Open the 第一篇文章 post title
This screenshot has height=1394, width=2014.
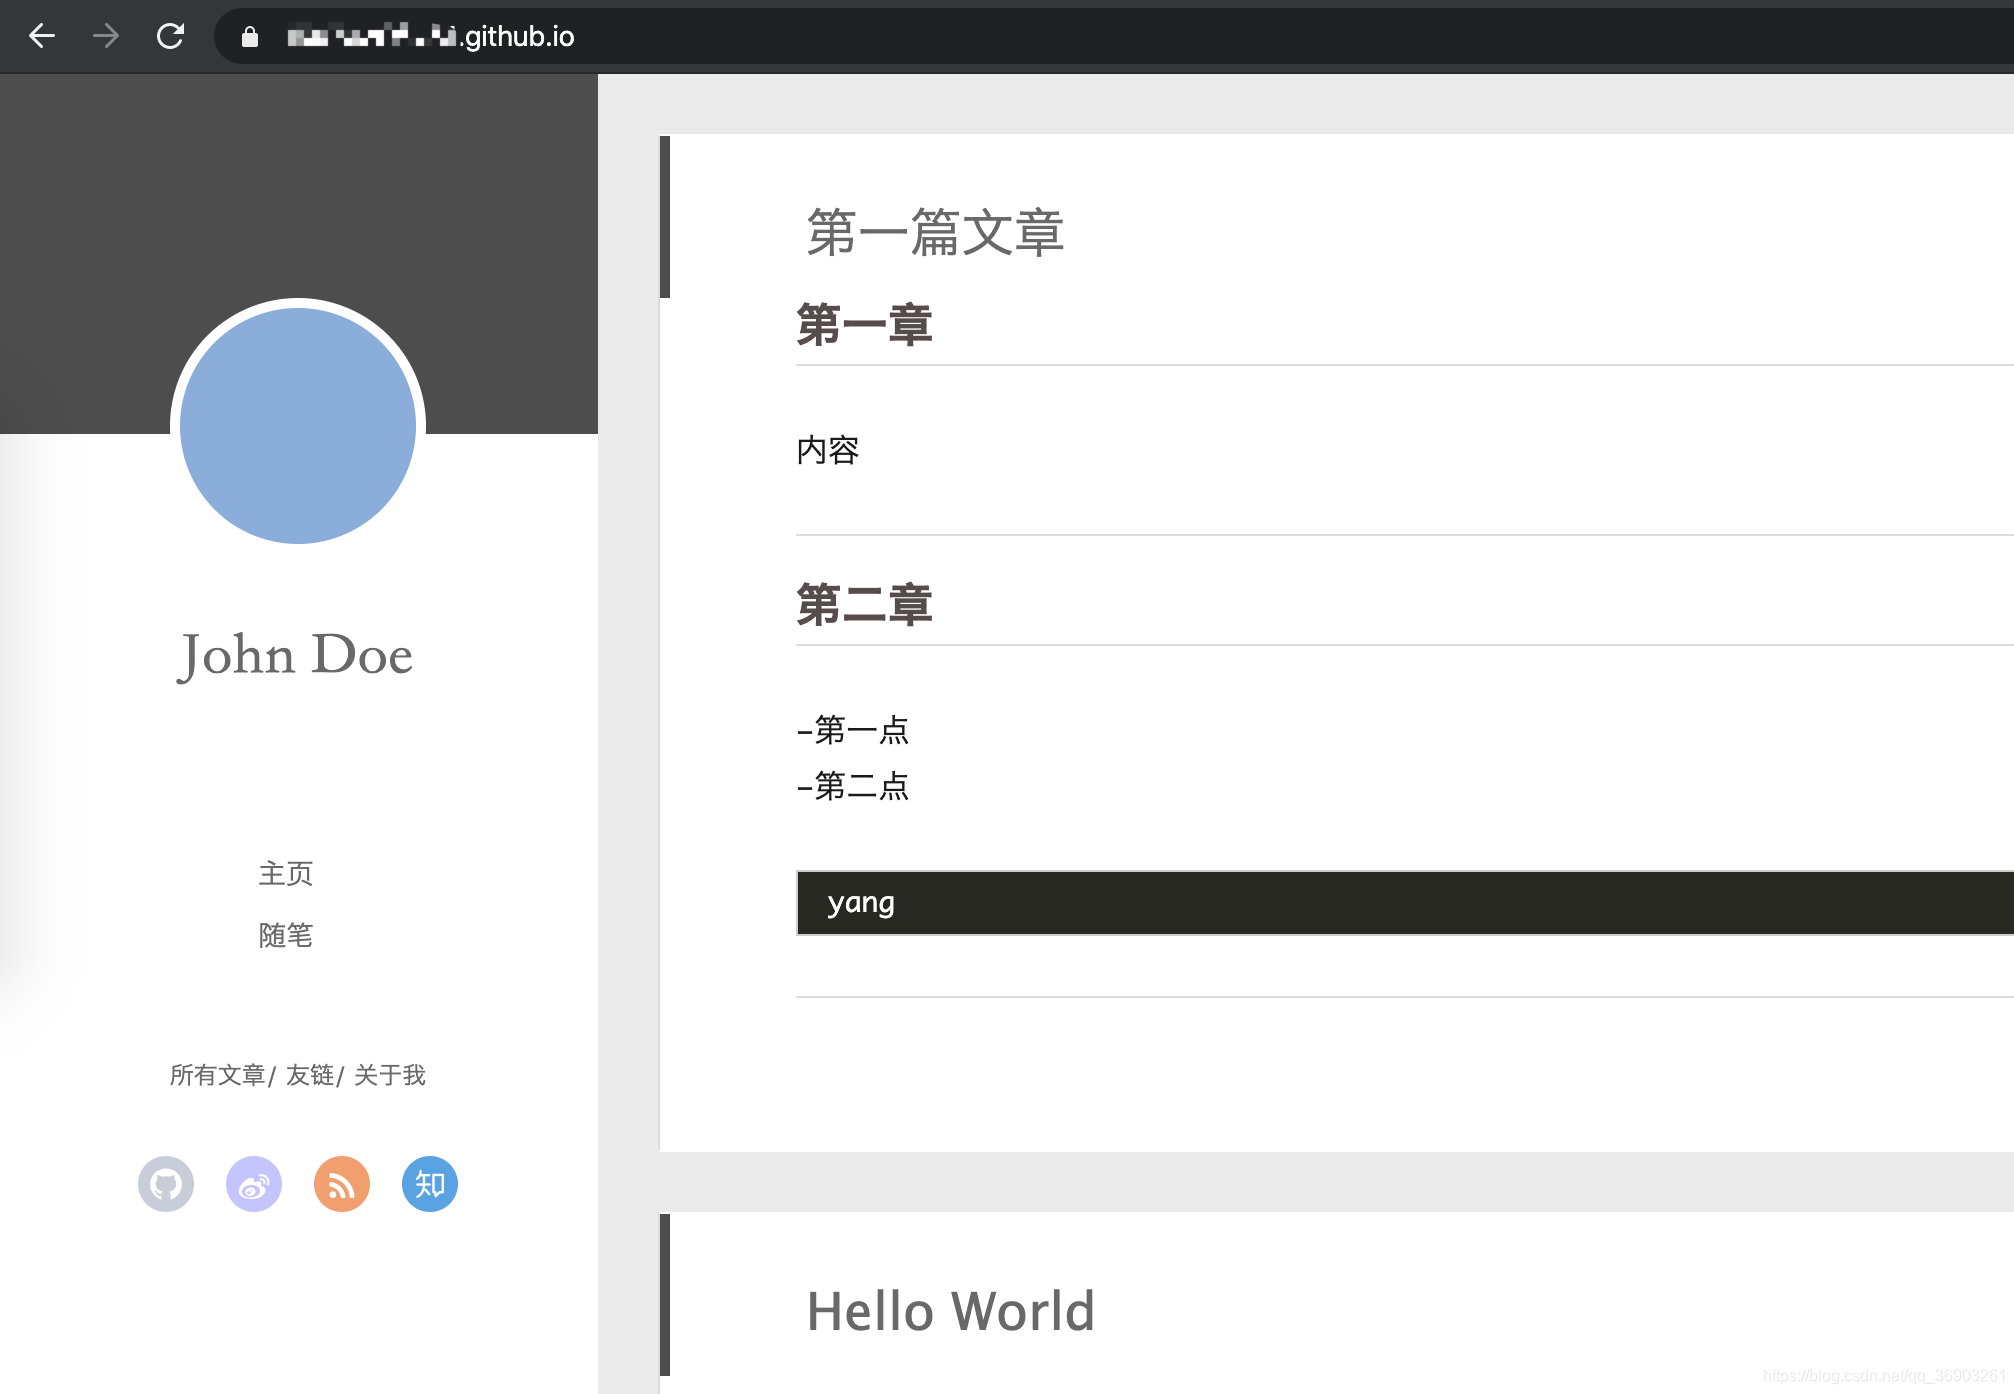(935, 233)
